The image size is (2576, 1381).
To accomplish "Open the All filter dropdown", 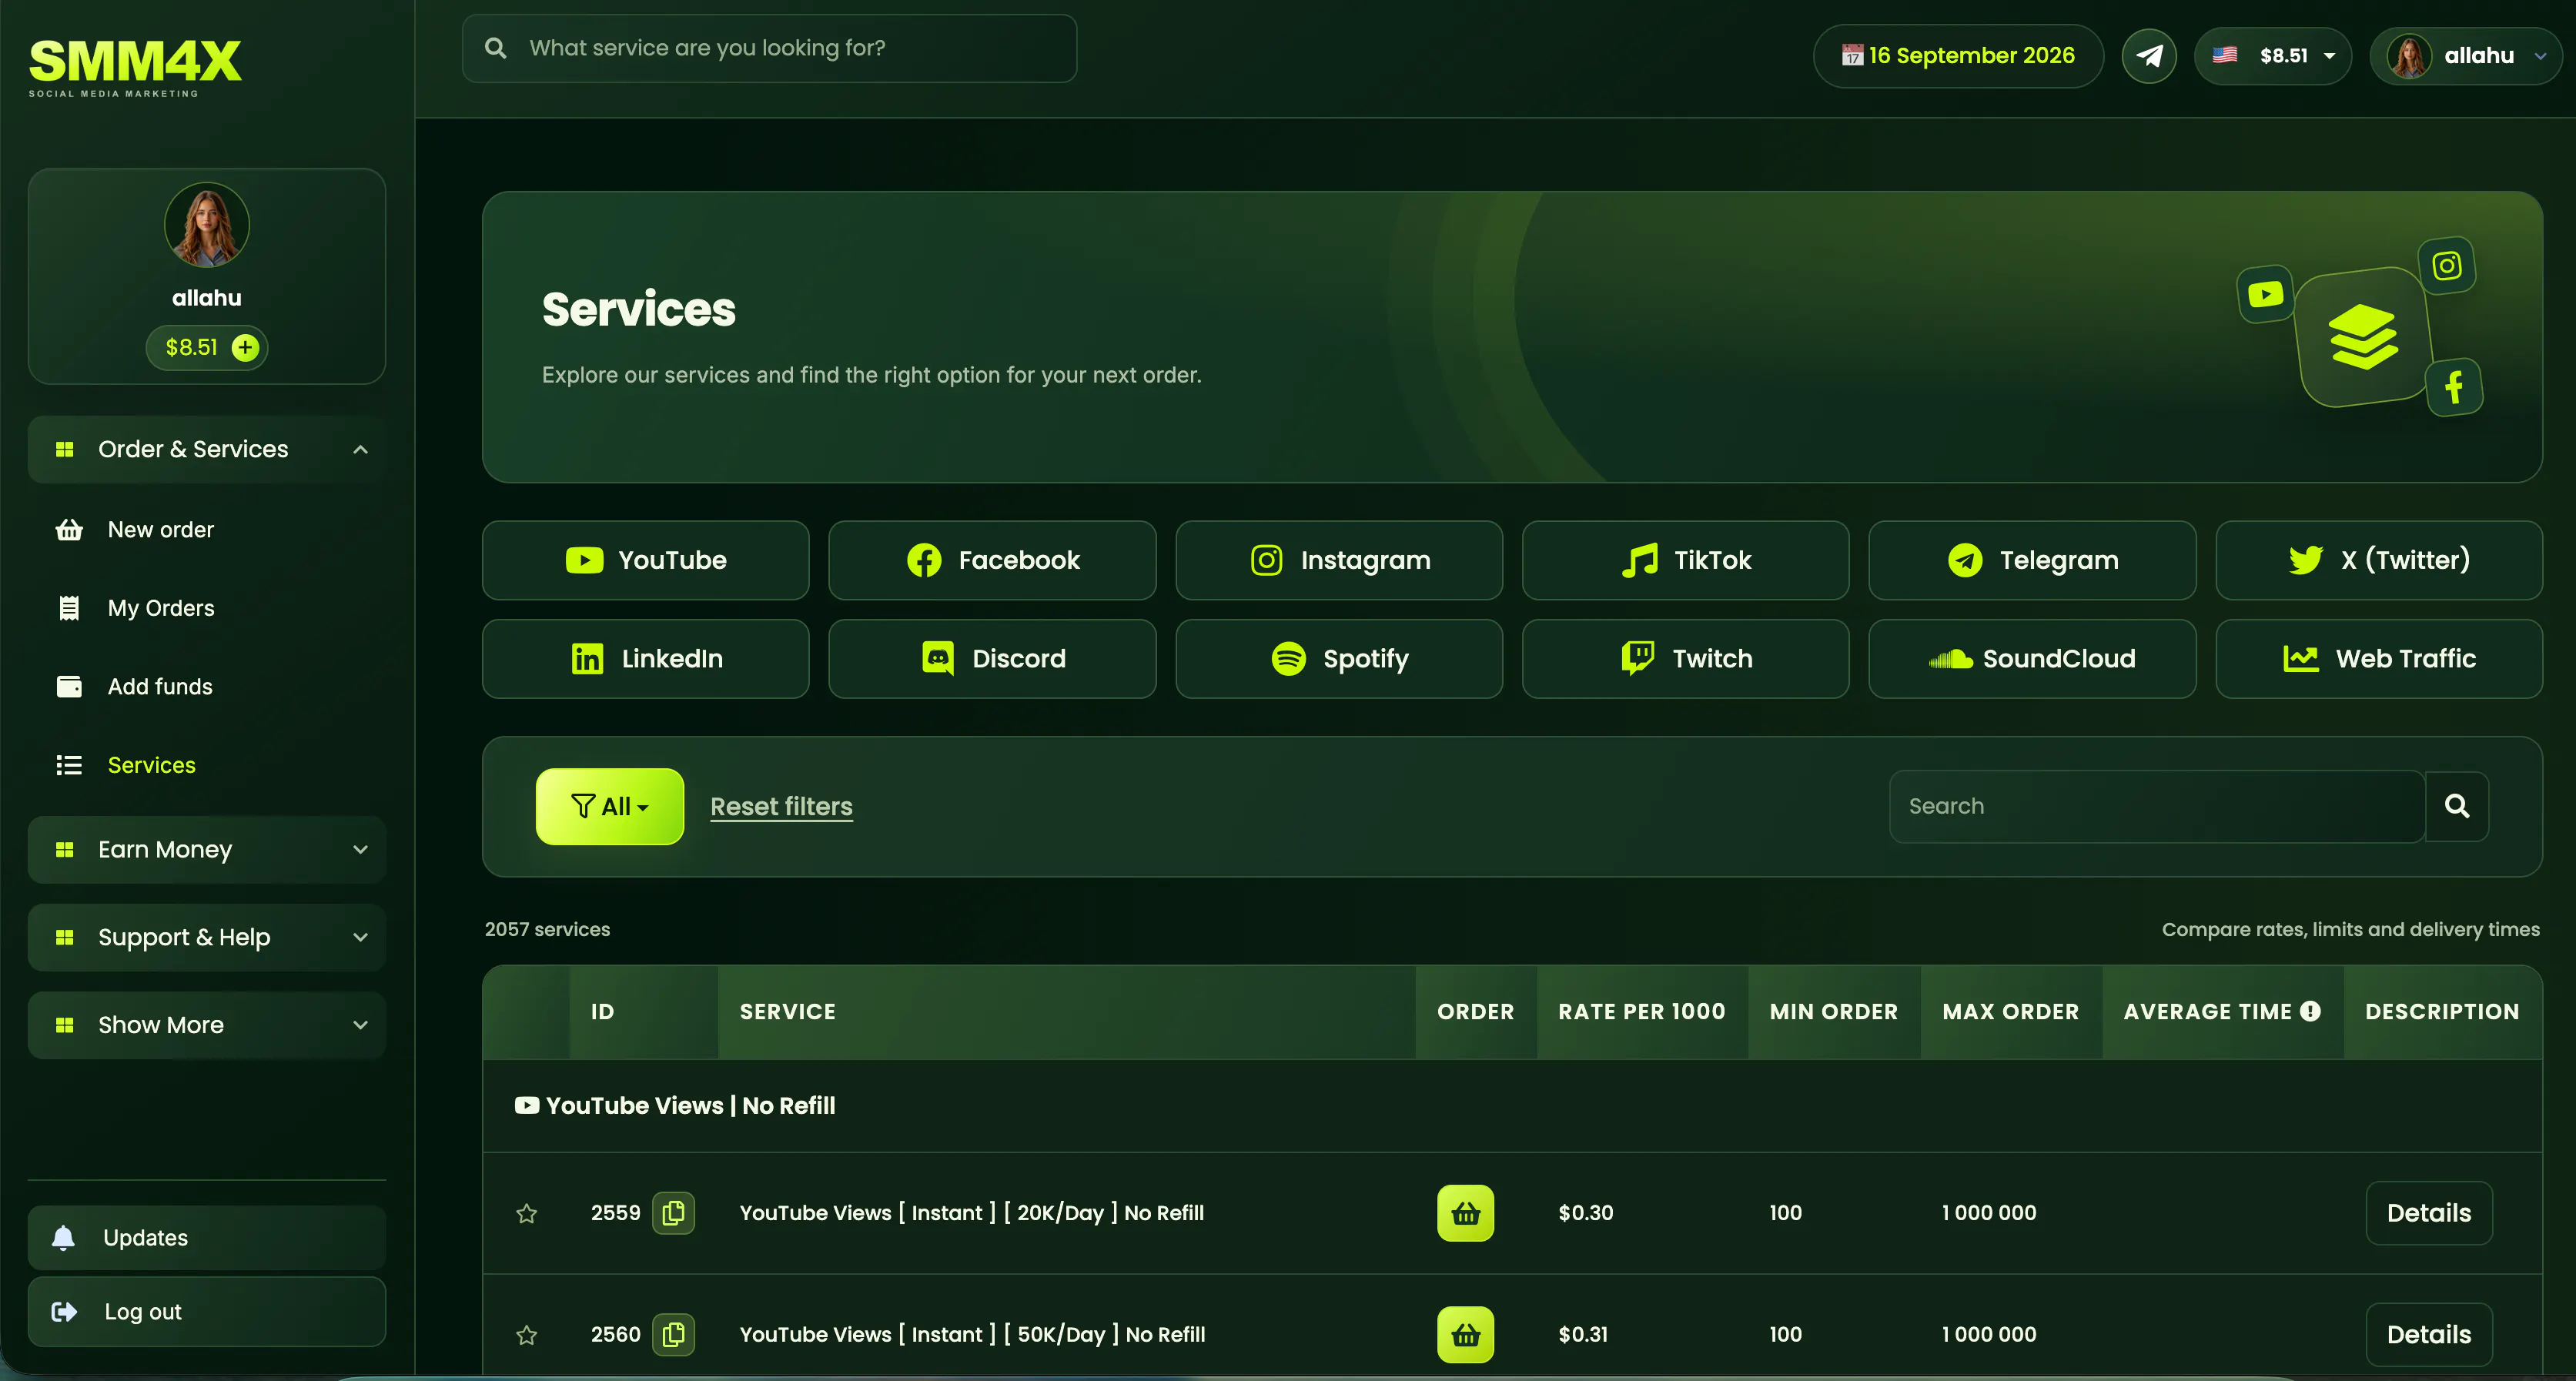I will coord(610,806).
